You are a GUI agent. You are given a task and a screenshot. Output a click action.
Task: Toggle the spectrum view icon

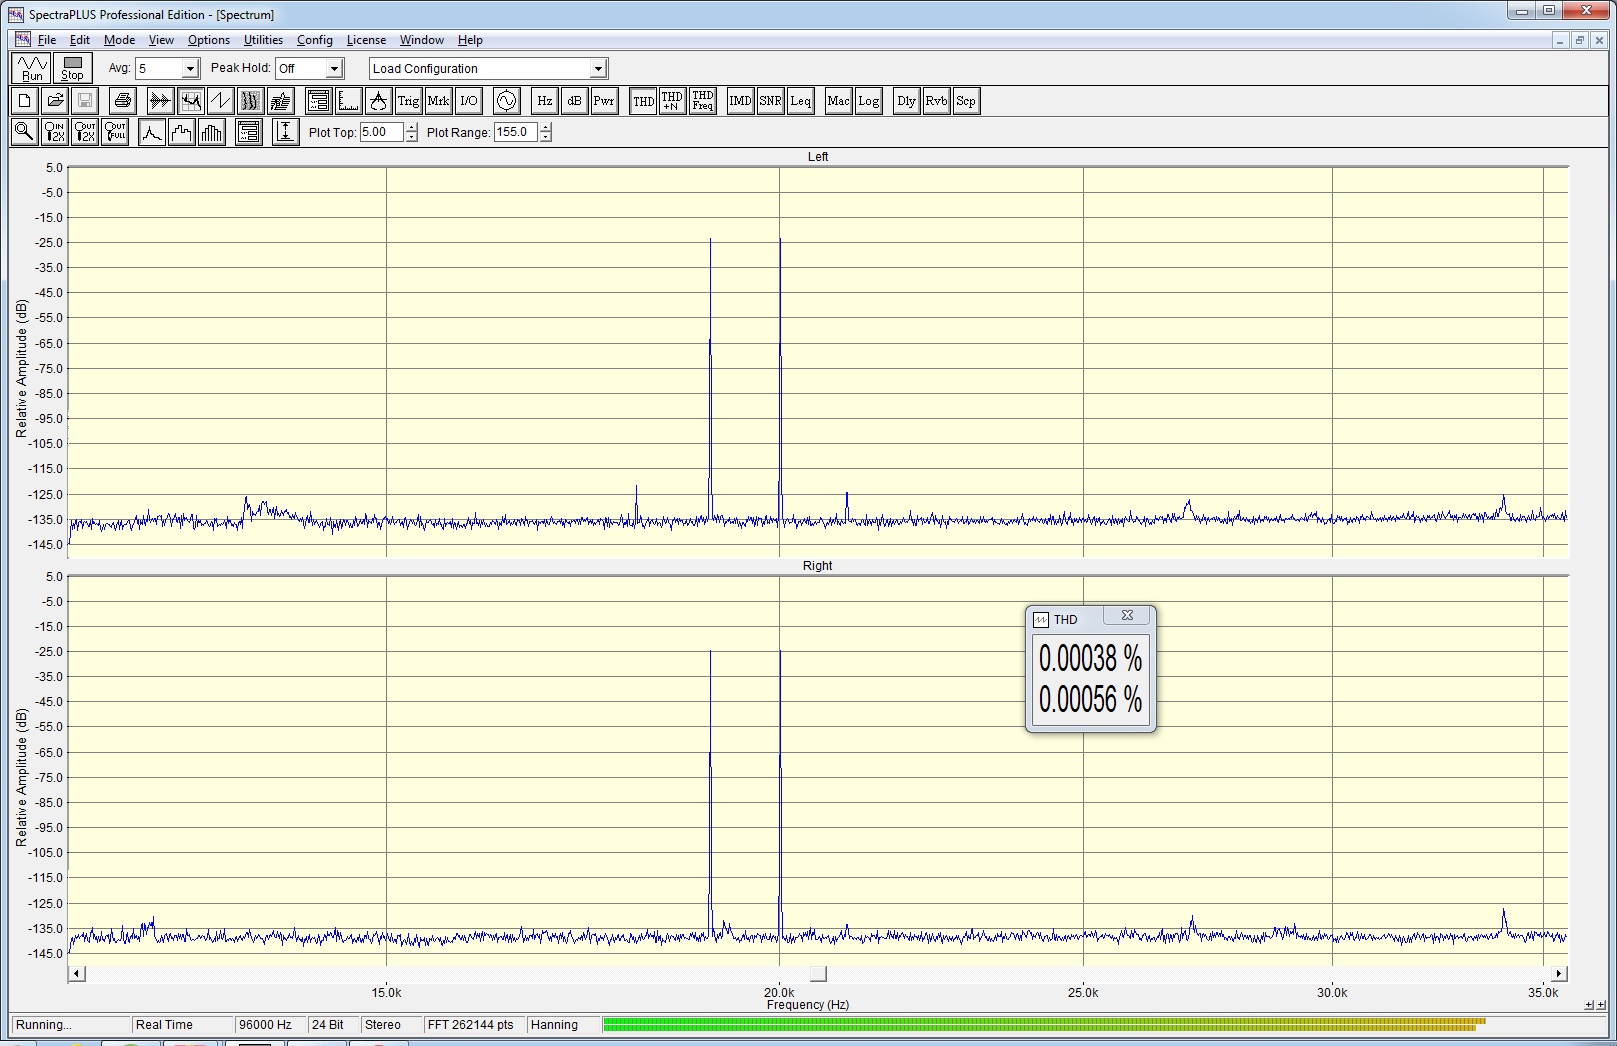tap(190, 101)
